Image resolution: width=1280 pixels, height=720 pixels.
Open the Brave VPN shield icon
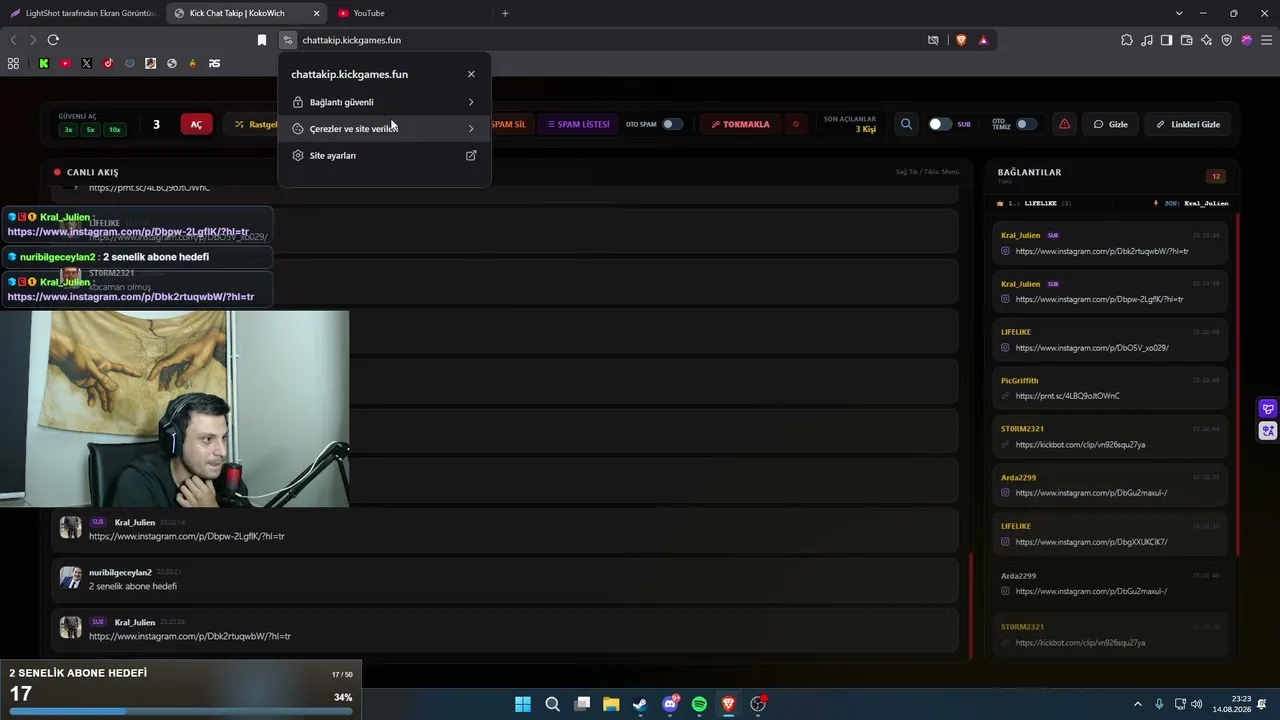(1226, 40)
